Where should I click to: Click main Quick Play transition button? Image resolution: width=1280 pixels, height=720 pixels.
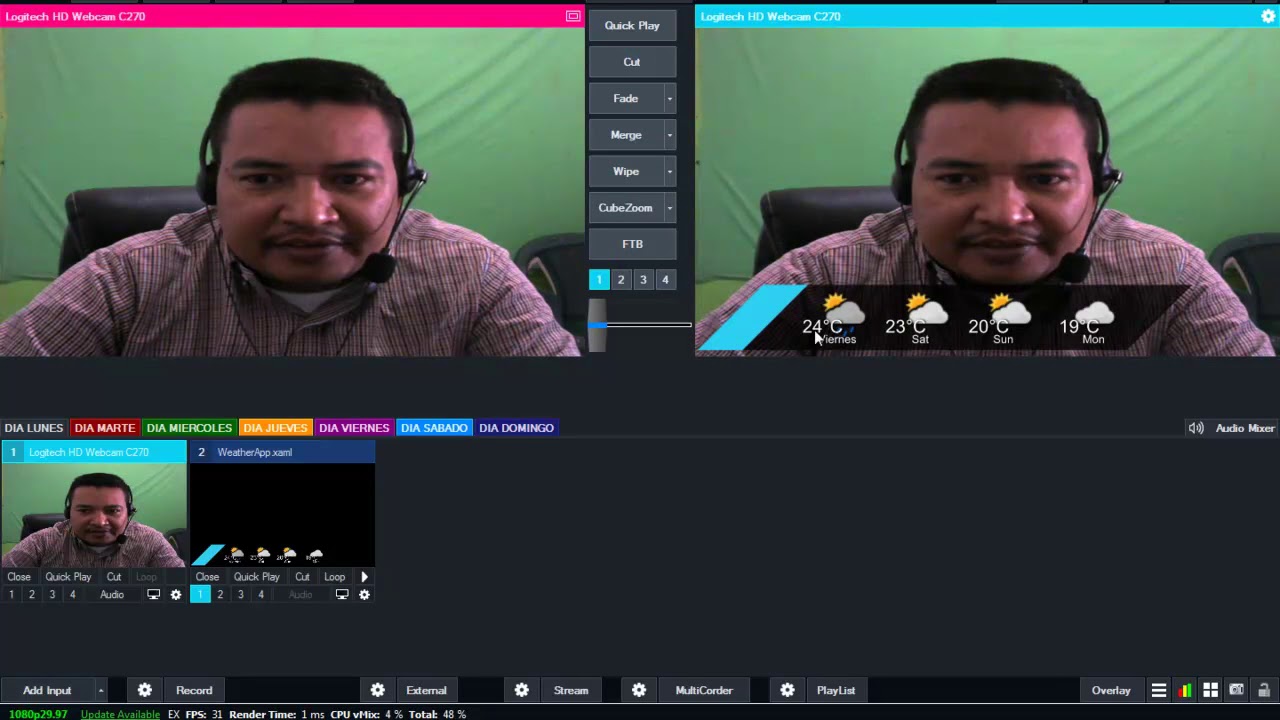(x=632, y=26)
